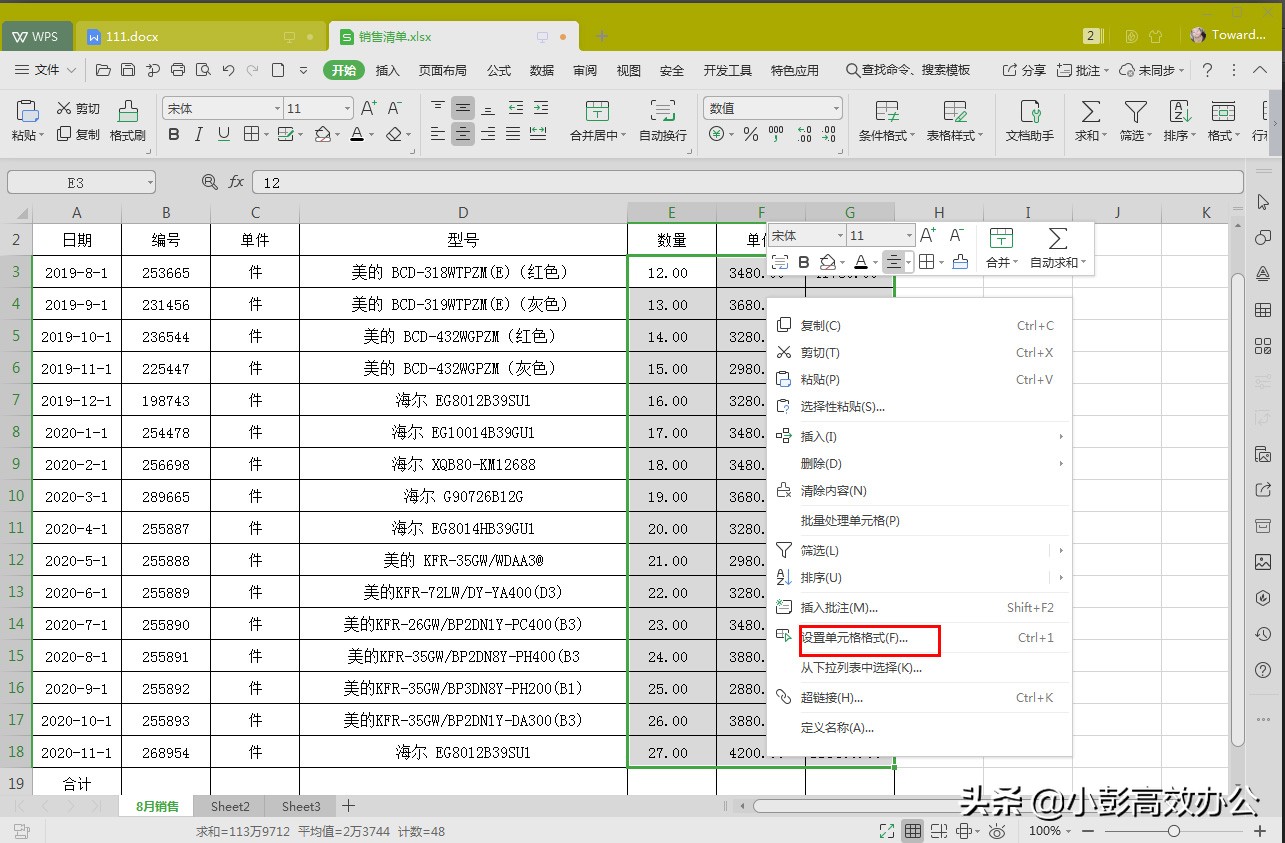Apply AutoSum (求和)

click(1089, 118)
